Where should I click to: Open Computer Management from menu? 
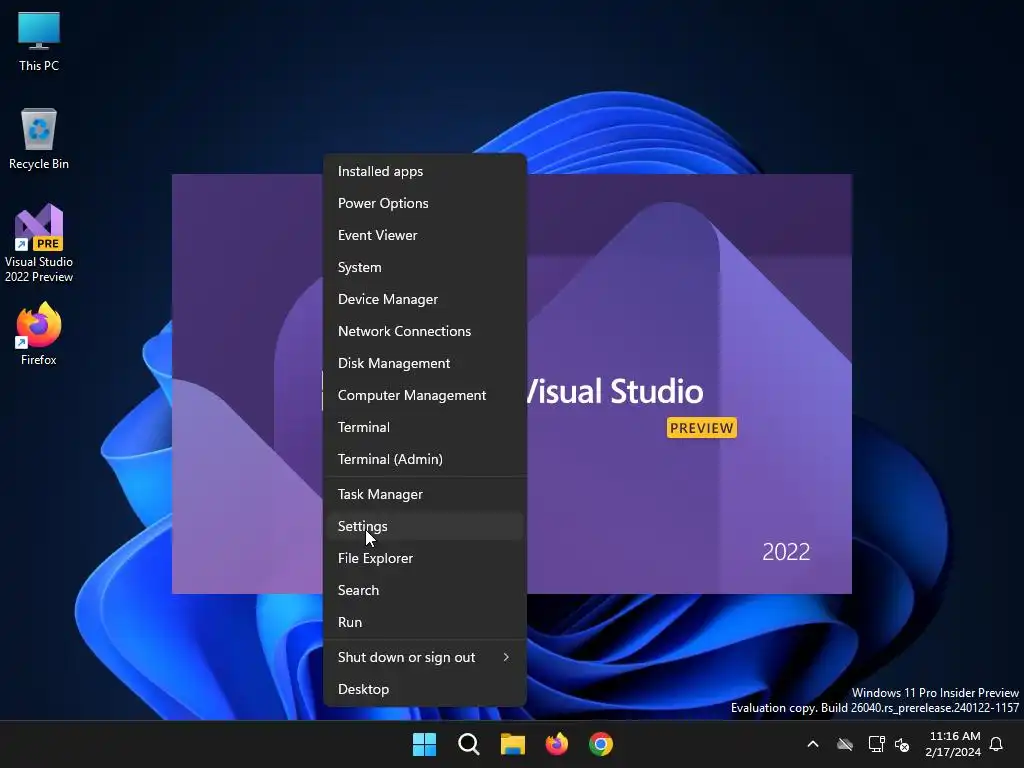coord(424,395)
